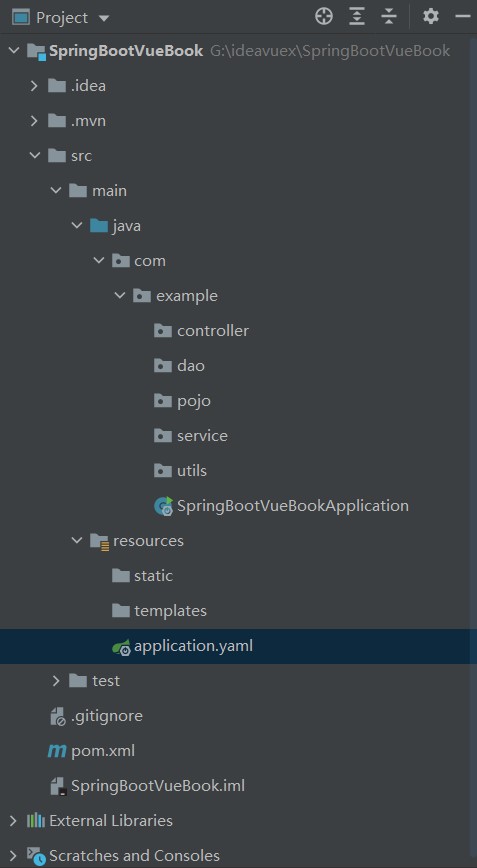The image size is (477, 868).
Task: Expand the .idea folder arrow
Action: (34, 86)
